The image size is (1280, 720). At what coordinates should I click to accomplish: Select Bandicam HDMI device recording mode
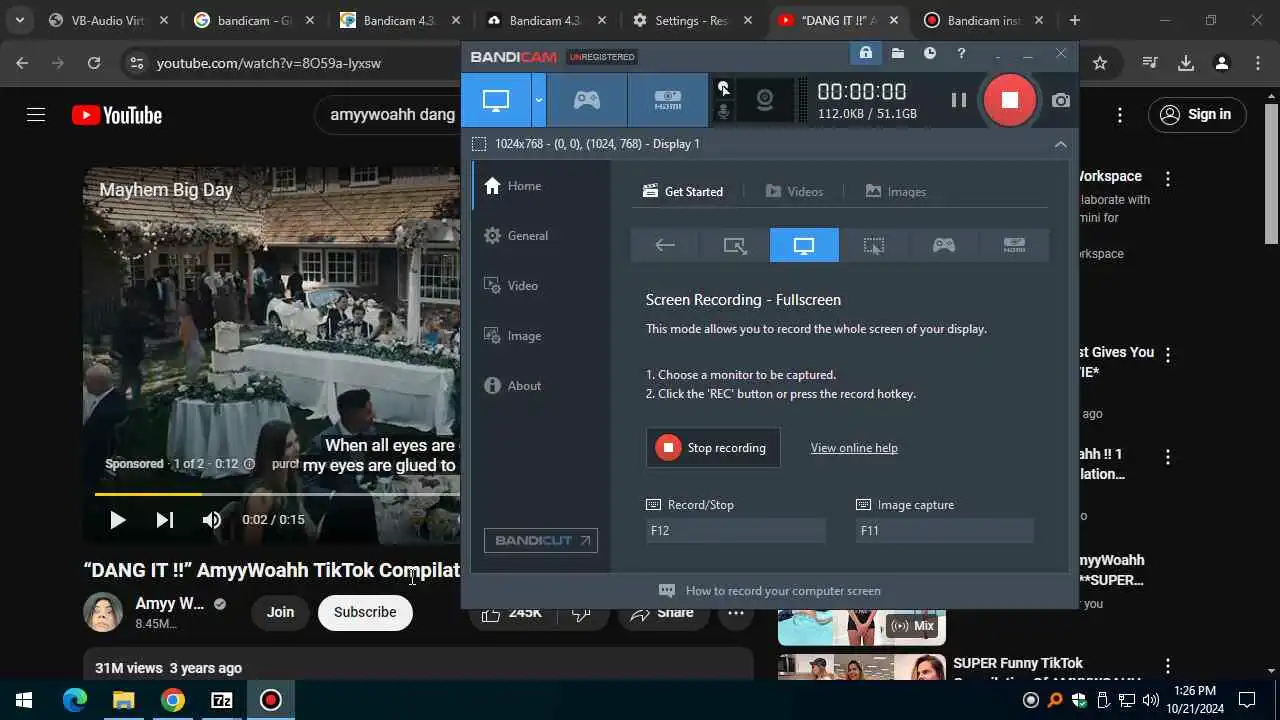coord(667,100)
